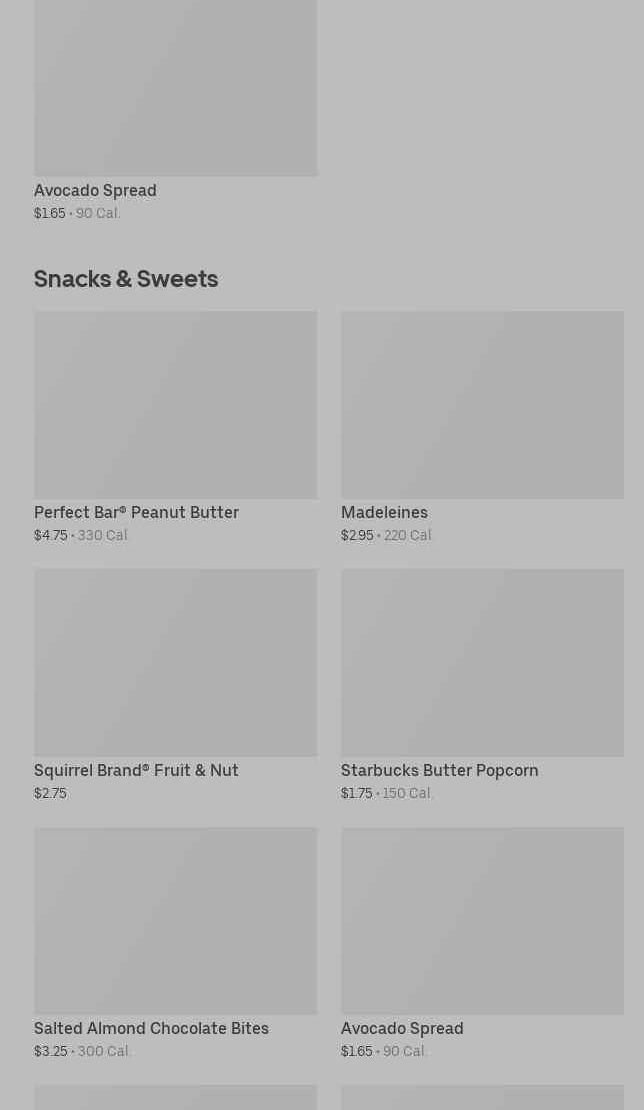The image size is (644, 1110).
Task: Click the $2.95 Madeleines price text
Action: click(x=357, y=535)
